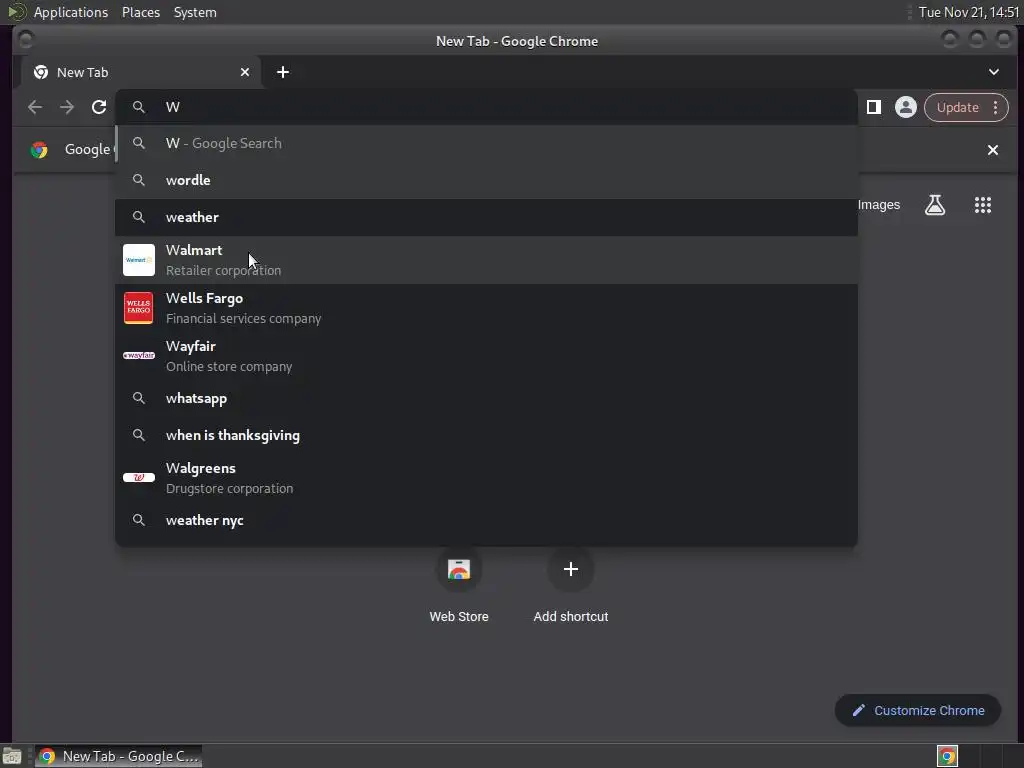Choose the Walgreens suggestion
Screen dimensions: 1024x768
pyautogui.click(x=486, y=478)
